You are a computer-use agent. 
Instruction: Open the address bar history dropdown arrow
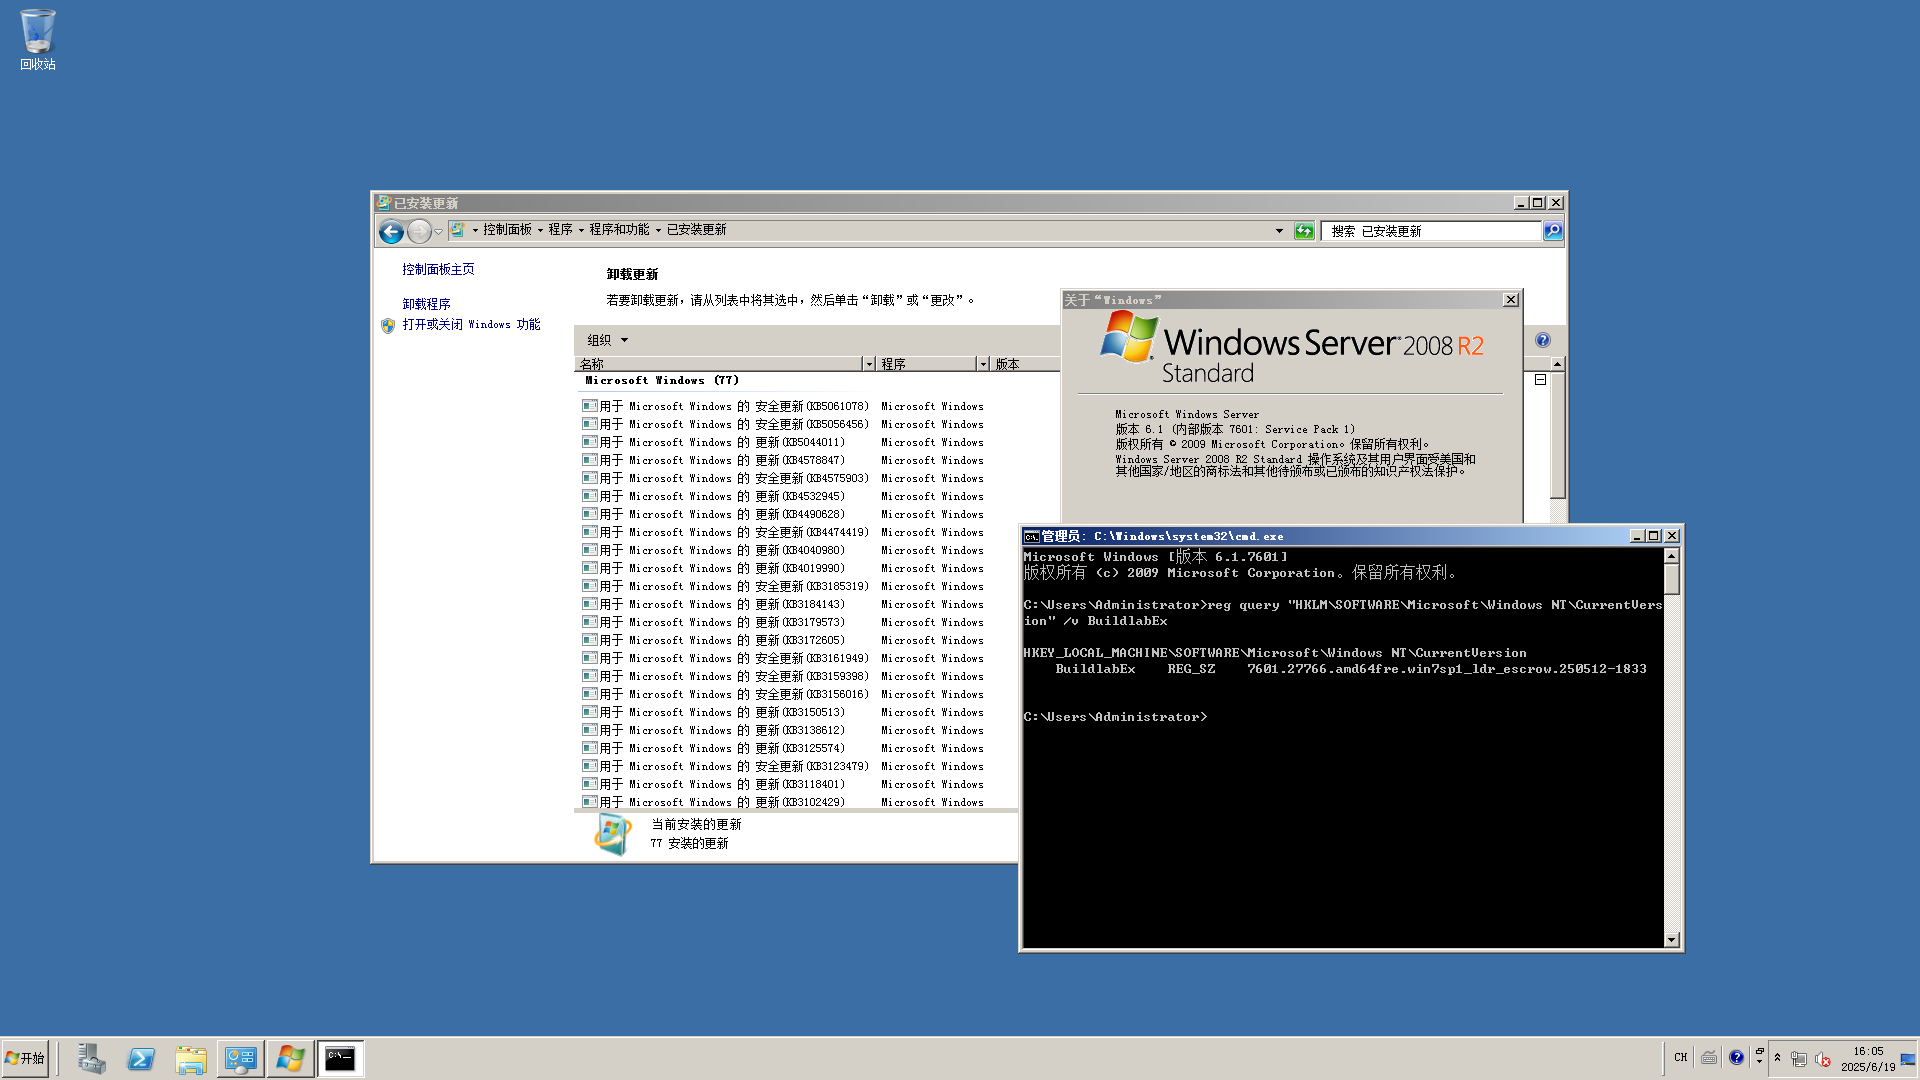tap(1279, 231)
